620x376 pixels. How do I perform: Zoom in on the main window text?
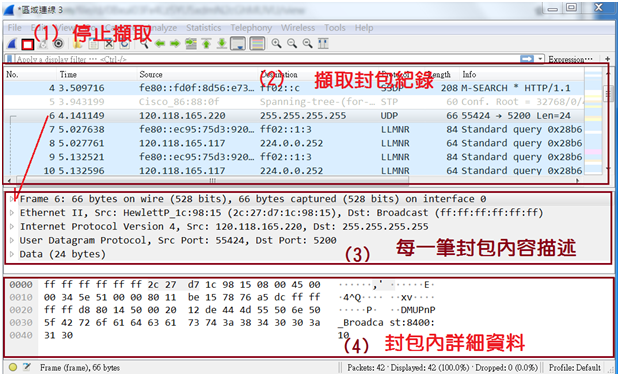[x=276, y=43]
